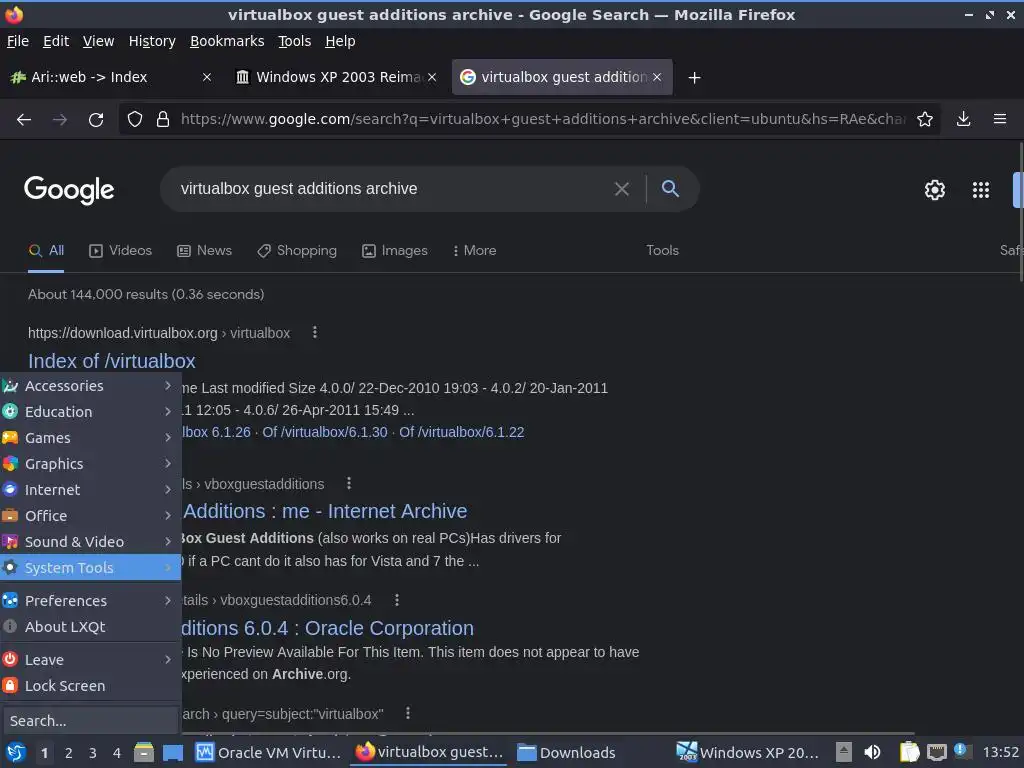
Task: Open the 6.0.4 Oracle Corporation result
Action: (327, 628)
